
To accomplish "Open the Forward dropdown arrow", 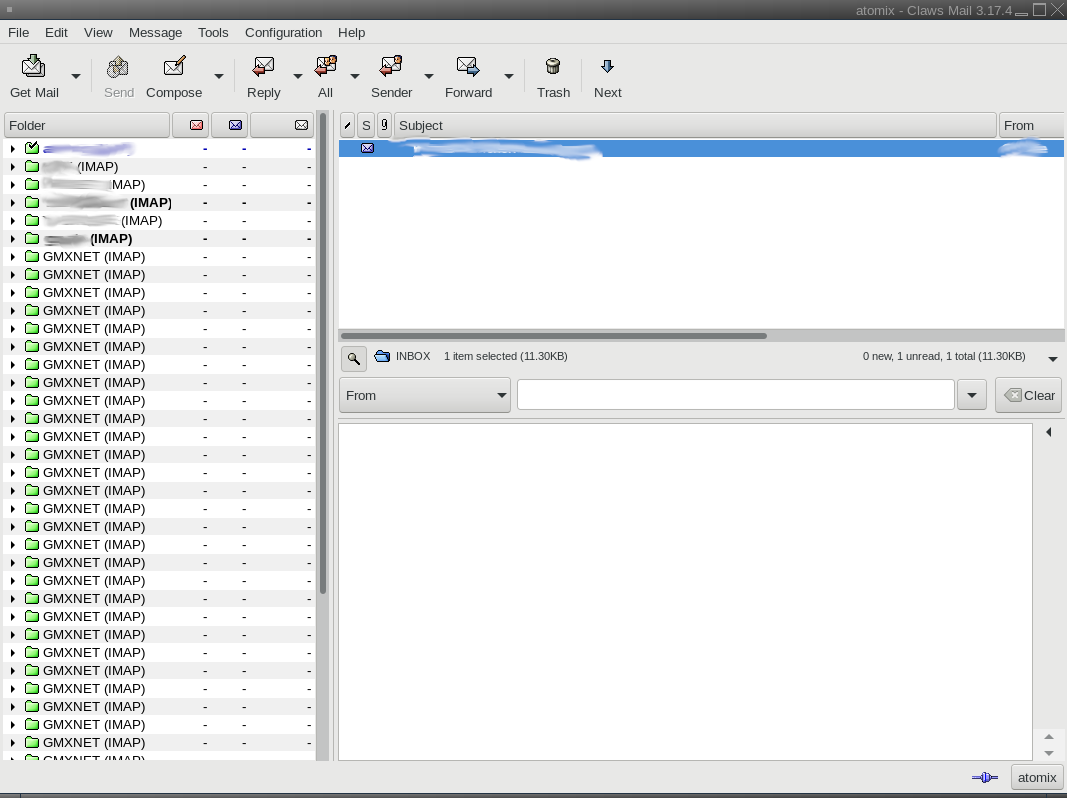I will [x=509, y=76].
